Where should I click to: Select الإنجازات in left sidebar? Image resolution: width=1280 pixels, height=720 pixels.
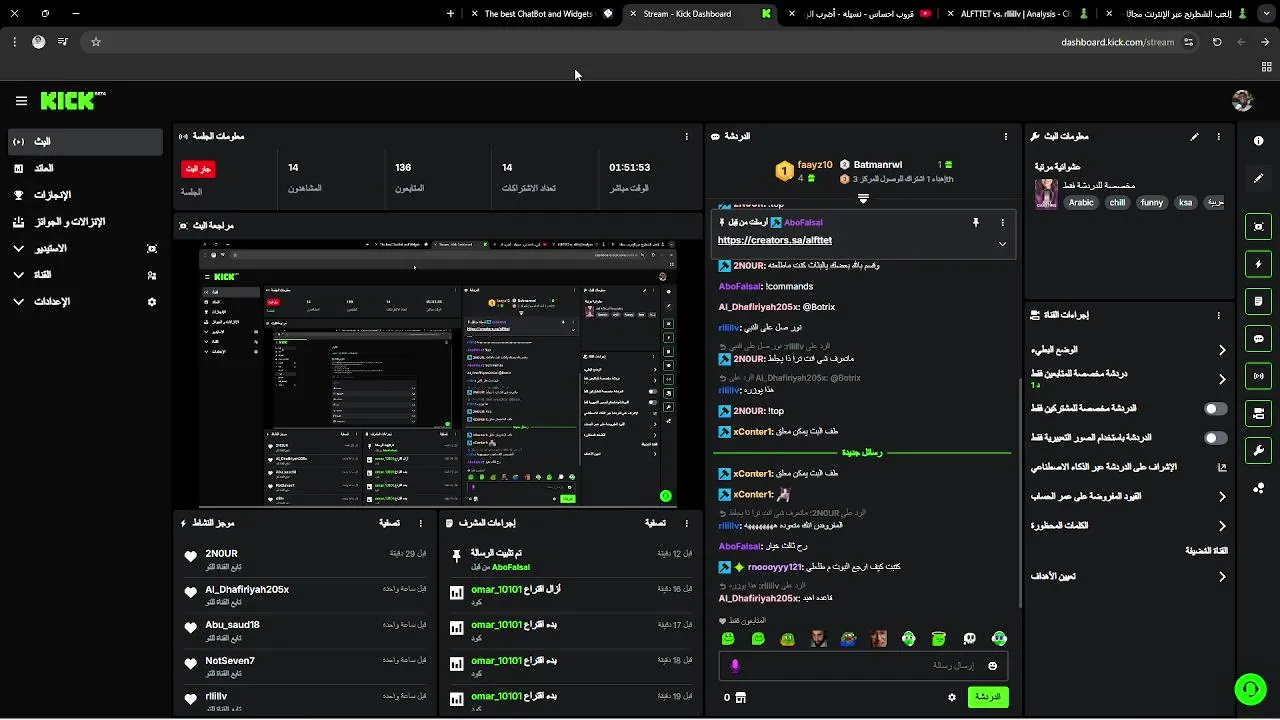[84, 195]
